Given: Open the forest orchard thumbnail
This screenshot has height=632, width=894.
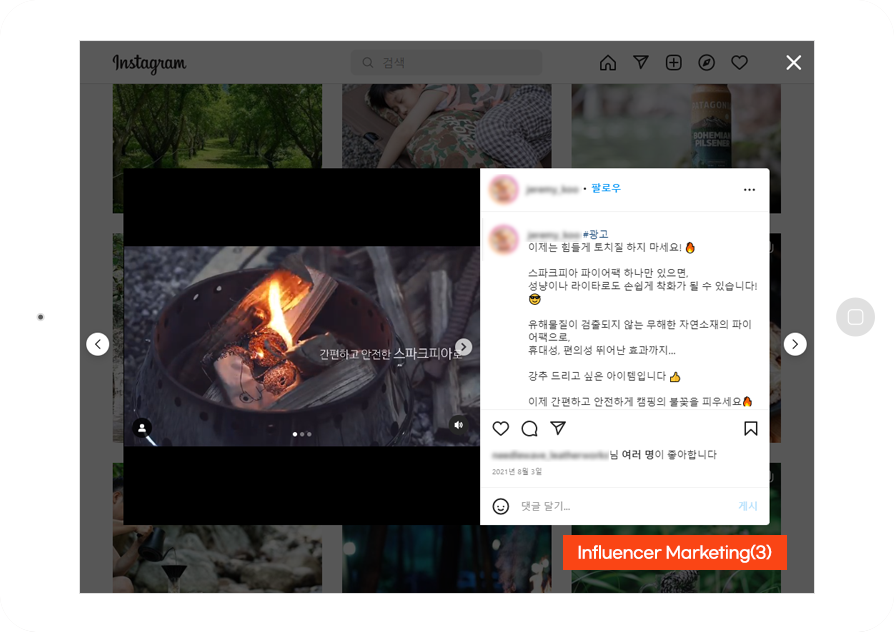Looking at the screenshot, I should pyautogui.click(x=217, y=125).
